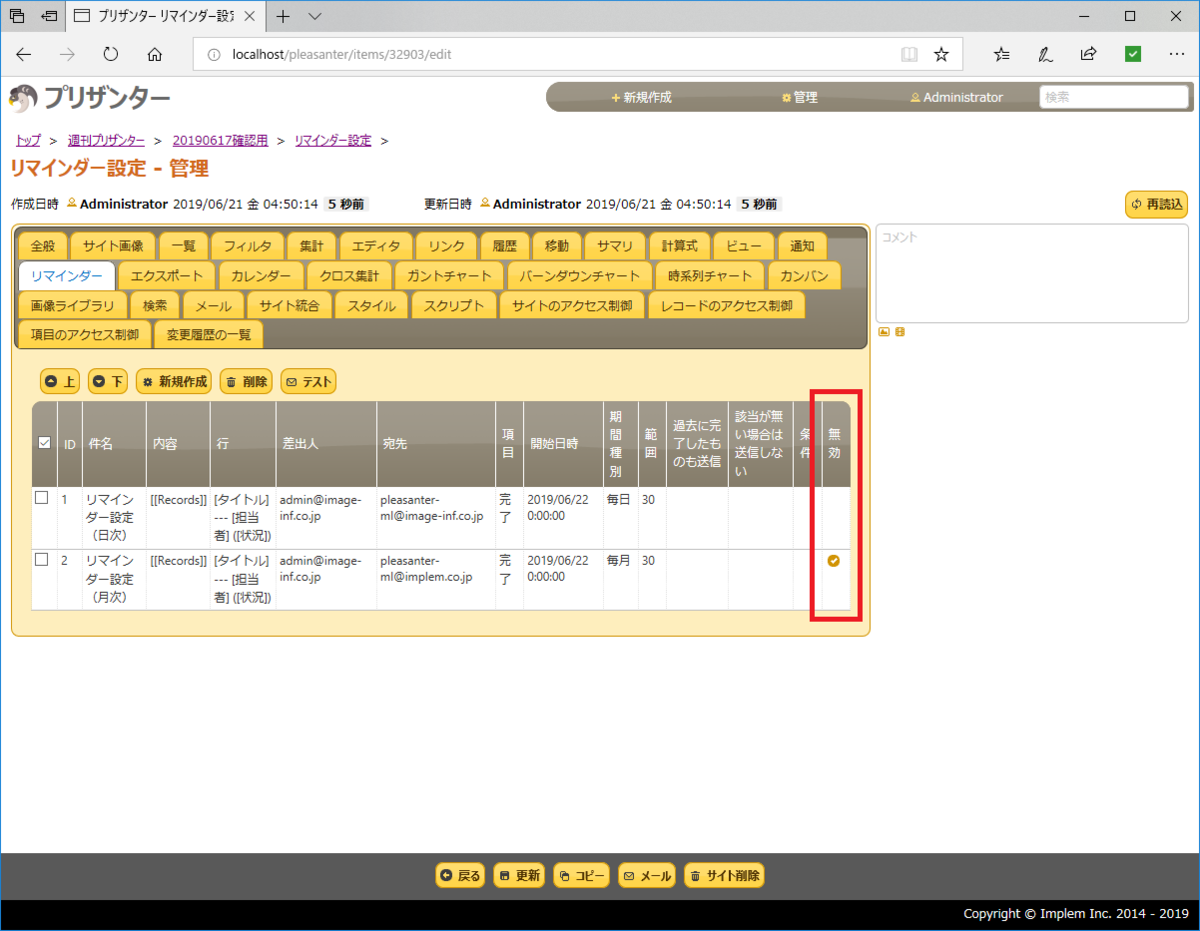Refresh the page with the browser reload icon

coord(110,54)
